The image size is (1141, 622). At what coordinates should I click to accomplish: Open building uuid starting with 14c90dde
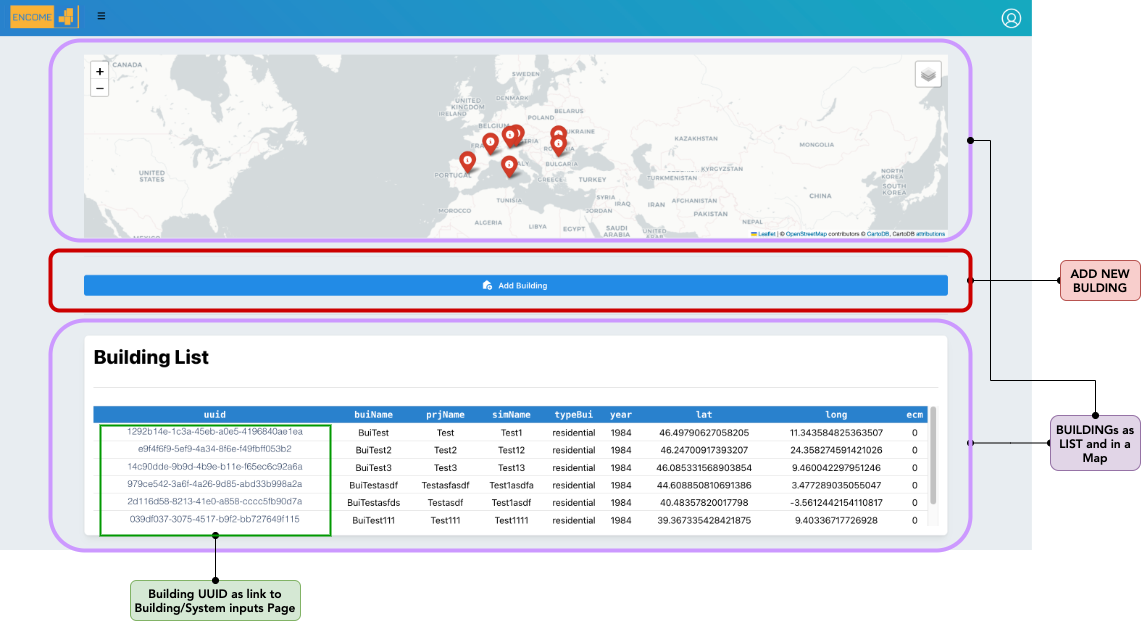coord(215,466)
